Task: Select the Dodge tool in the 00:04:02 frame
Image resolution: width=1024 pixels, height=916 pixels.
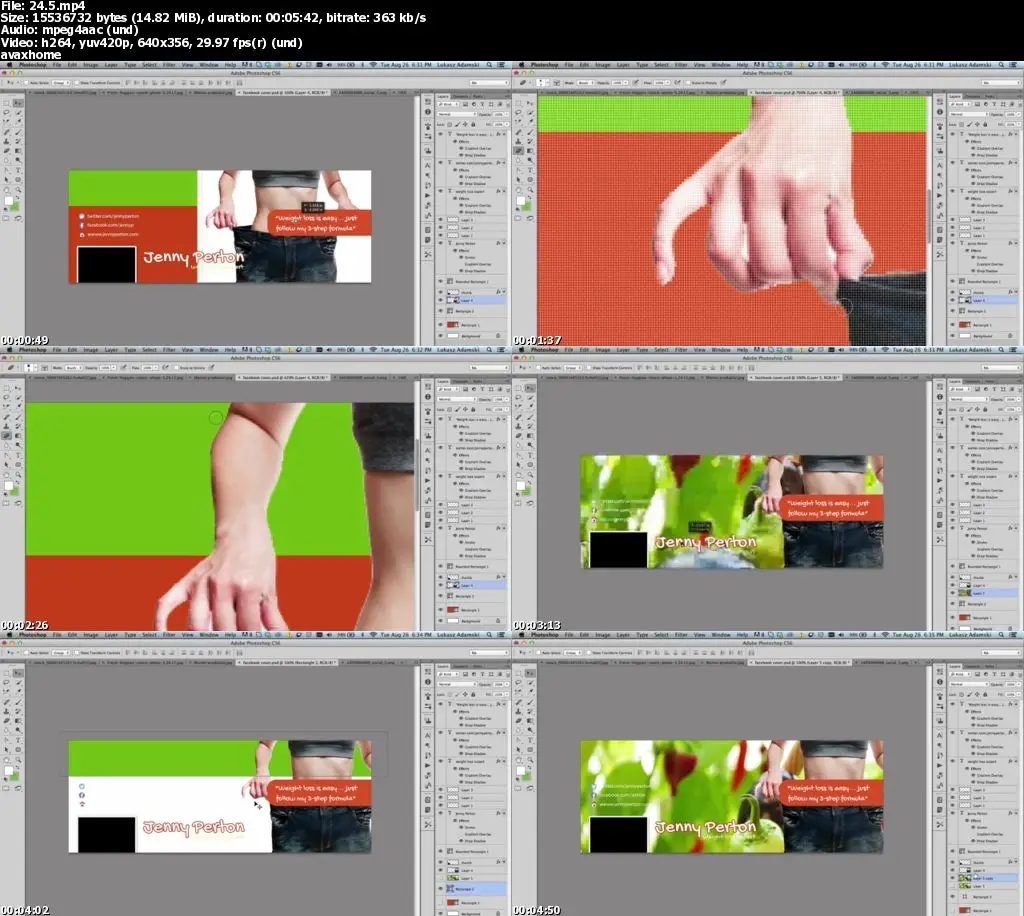Action: [x=18, y=730]
